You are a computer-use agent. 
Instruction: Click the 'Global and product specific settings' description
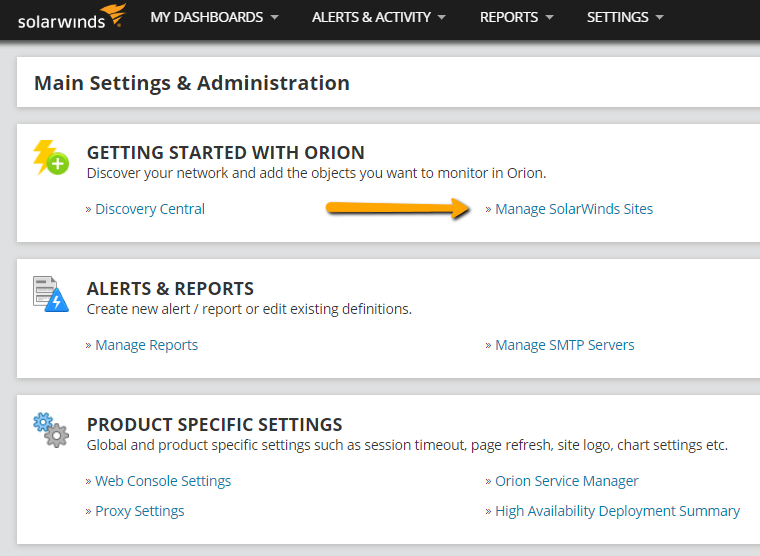[407, 445]
